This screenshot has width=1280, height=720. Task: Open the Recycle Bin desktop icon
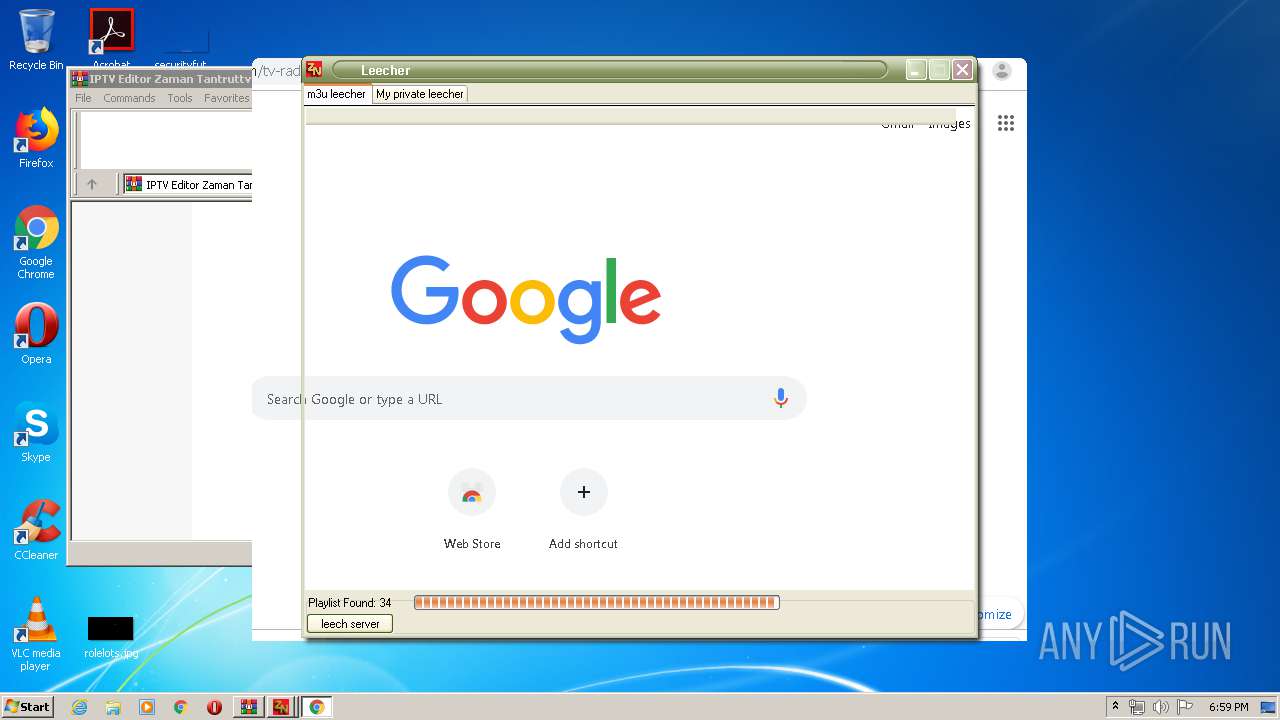pyautogui.click(x=36, y=40)
